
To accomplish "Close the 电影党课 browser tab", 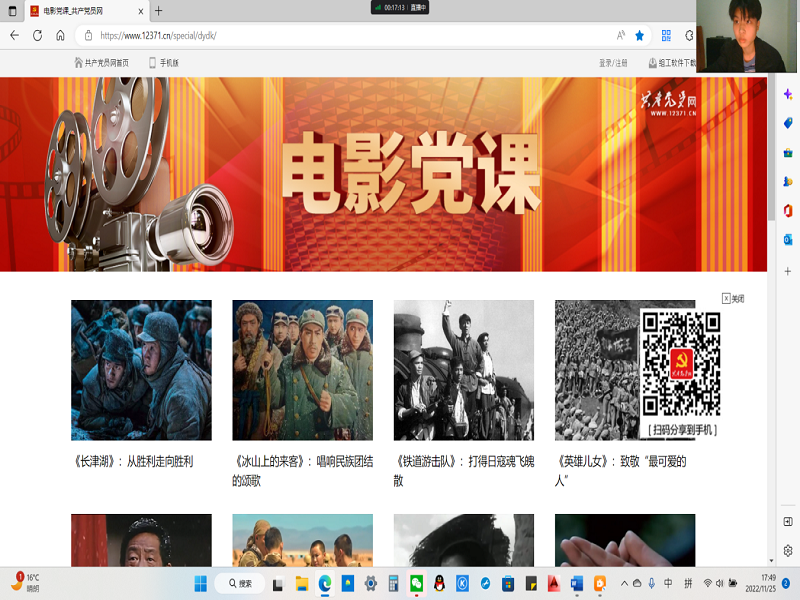I will tap(140, 11).
